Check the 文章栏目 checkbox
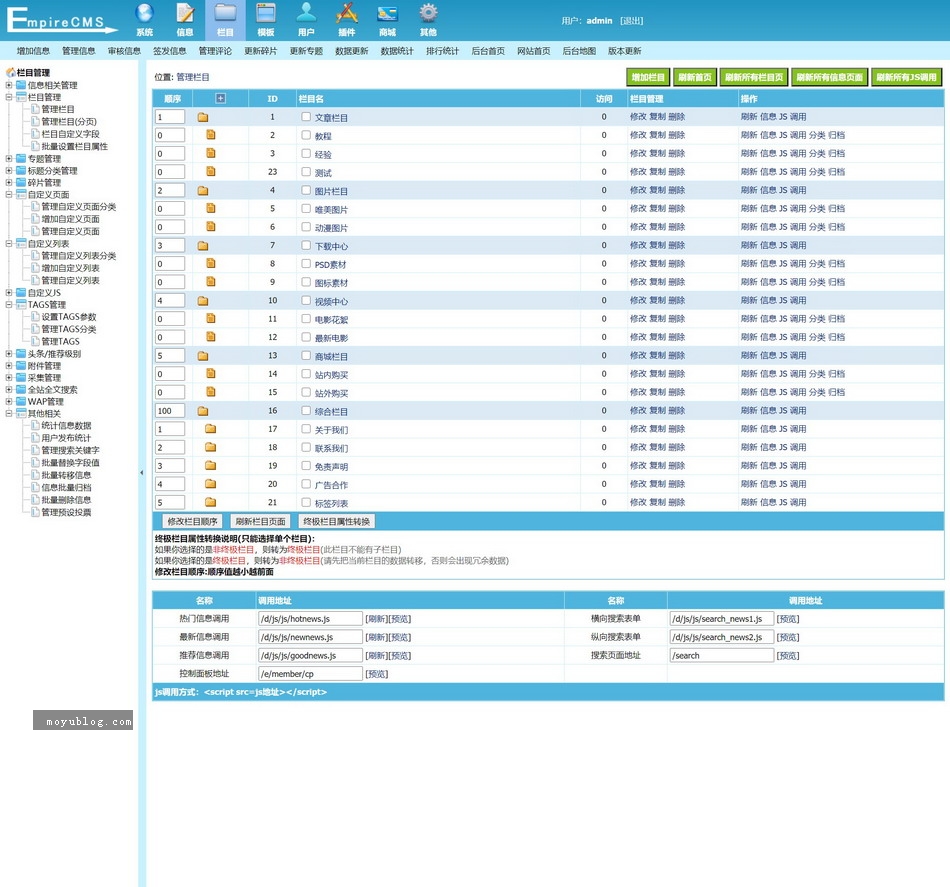Screen dimensions: 950x887 (306, 116)
